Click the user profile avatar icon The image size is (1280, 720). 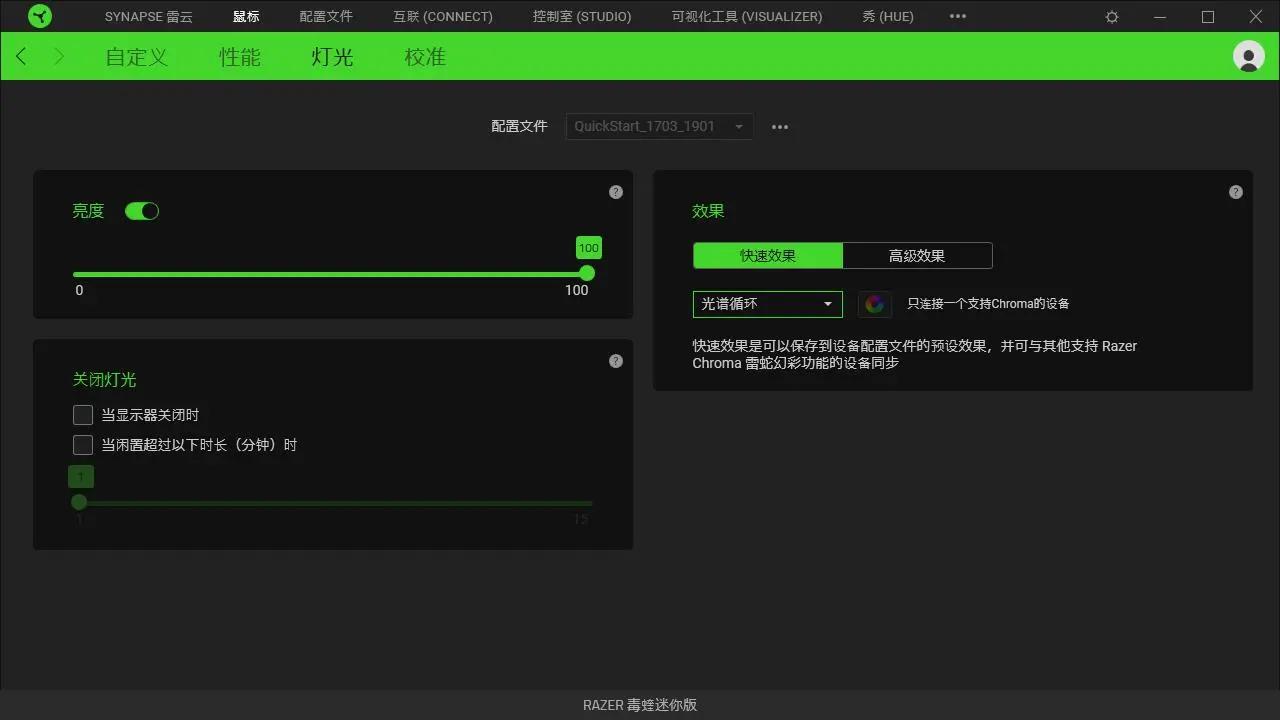[1248, 56]
